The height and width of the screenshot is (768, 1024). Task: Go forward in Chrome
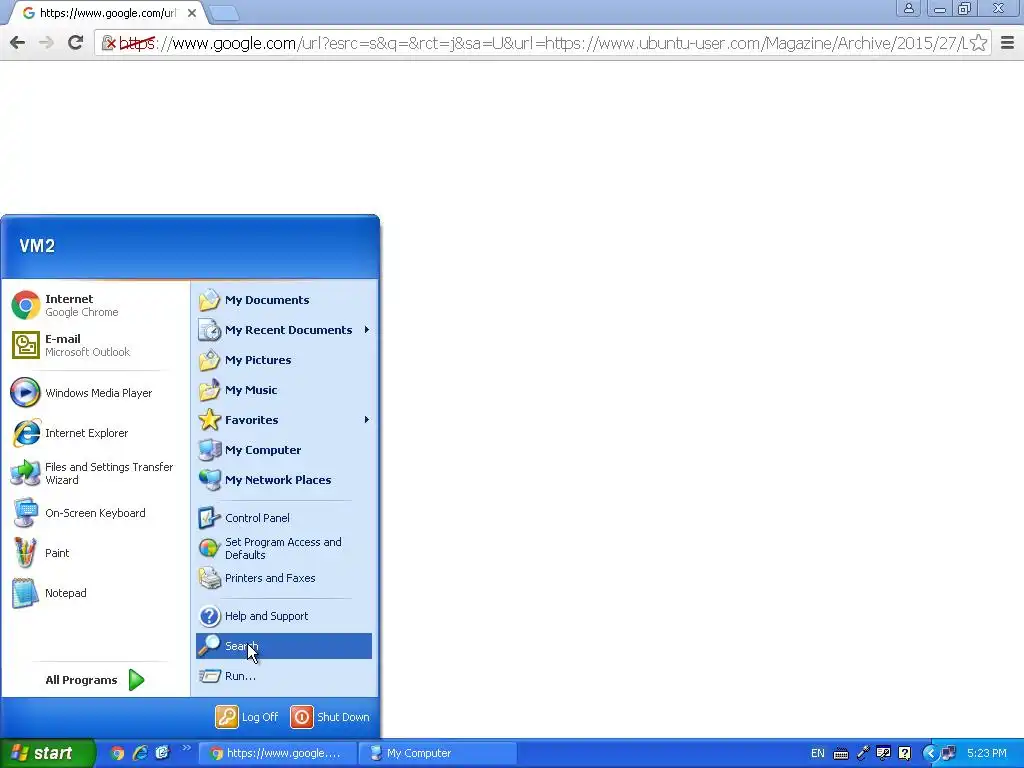(46, 43)
